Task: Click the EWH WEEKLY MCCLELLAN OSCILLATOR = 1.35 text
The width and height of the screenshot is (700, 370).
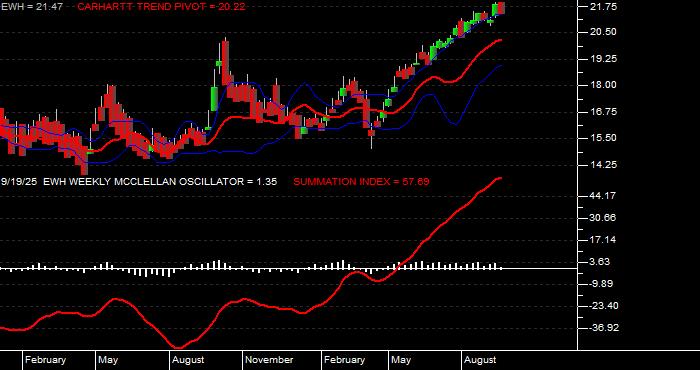Action: [x=160, y=182]
